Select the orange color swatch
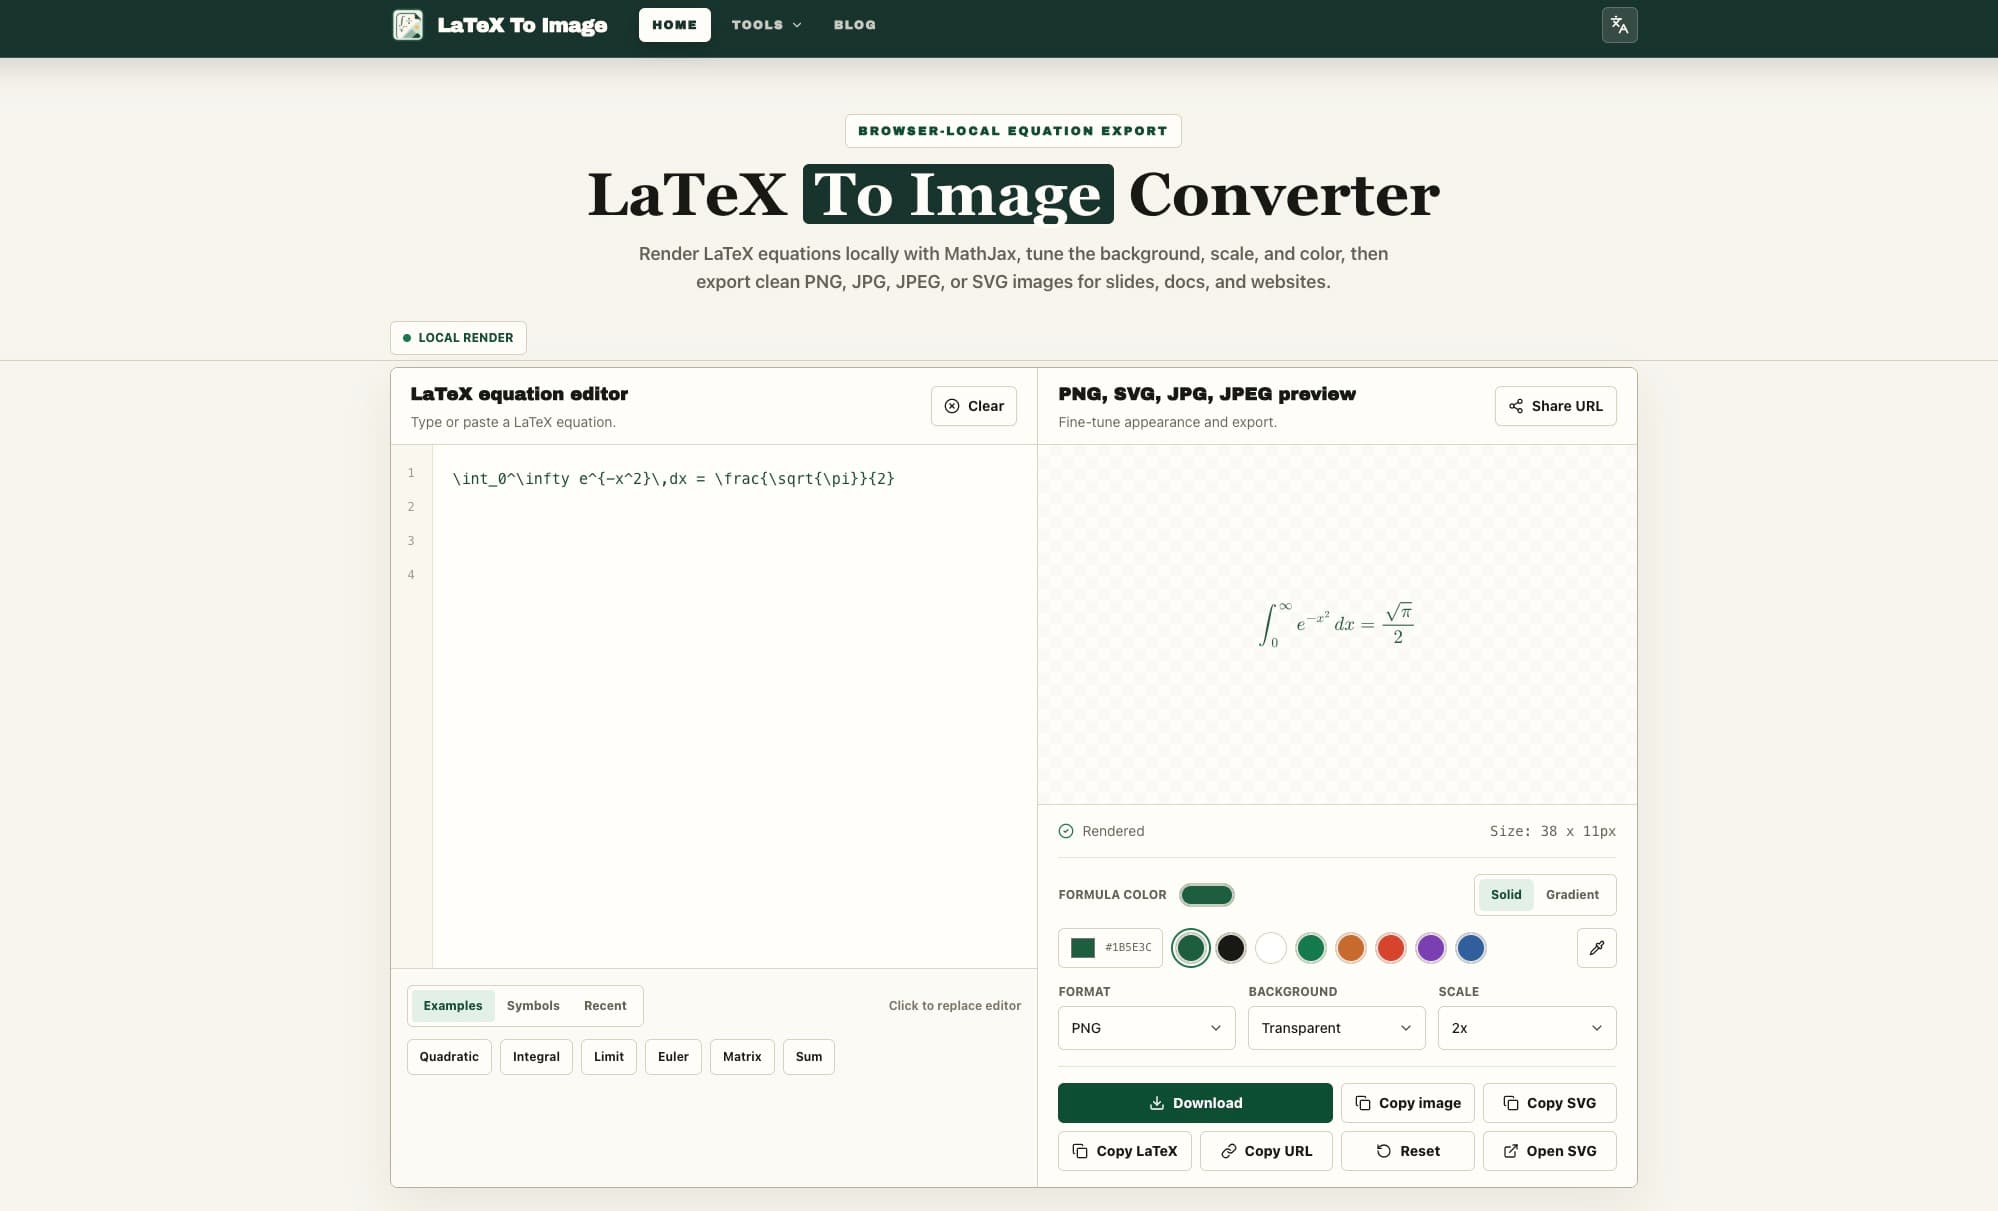The height and width of the screenshot is (1211, 1998). click(1350, 948)
